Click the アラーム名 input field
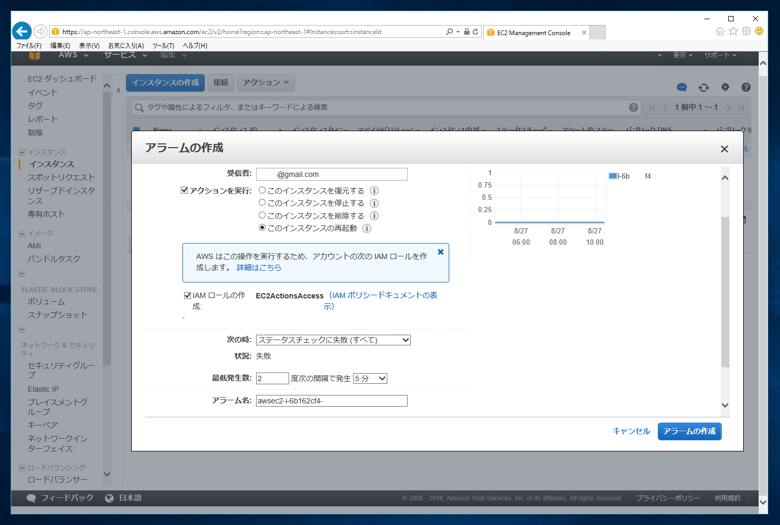The image size is (780, 525). [x=332, y=401]
